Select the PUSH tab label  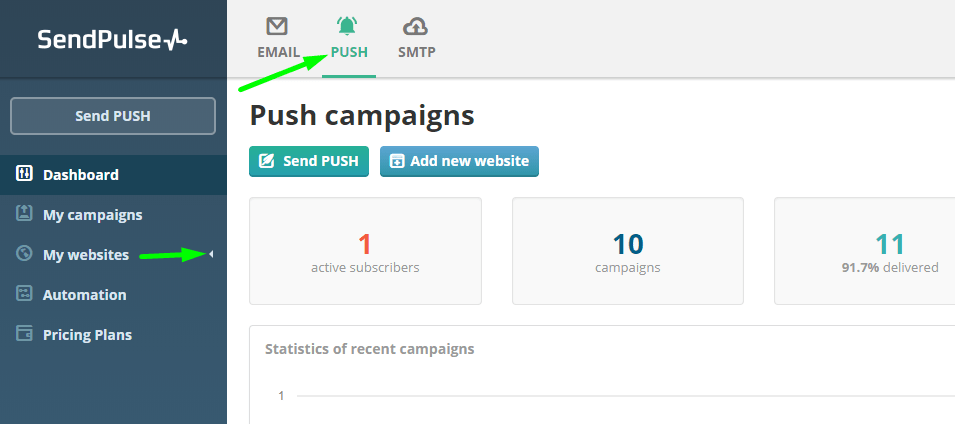(x=349, y=52)
